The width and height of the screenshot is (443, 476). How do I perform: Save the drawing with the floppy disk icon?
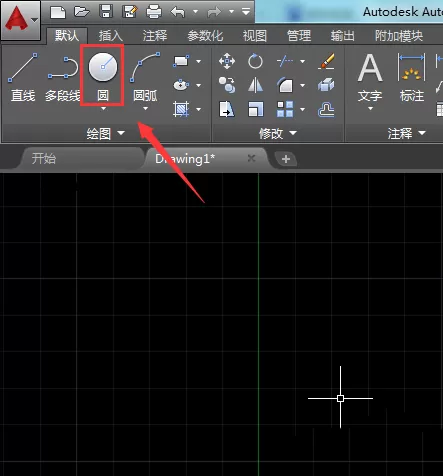pyautogui.click(x=106, y=12)
